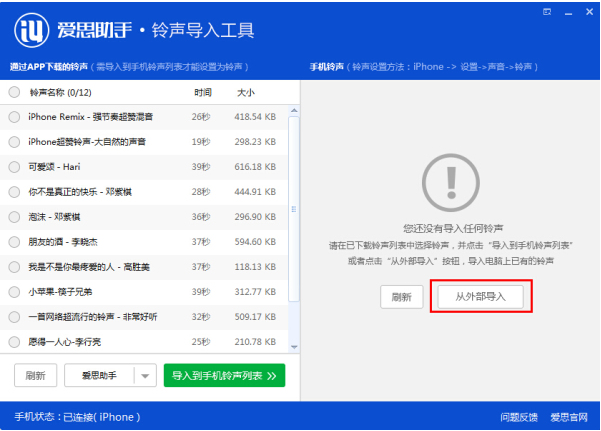
Task: Refresh the phone ringtone list on right
Action: [x=402, y=297]
